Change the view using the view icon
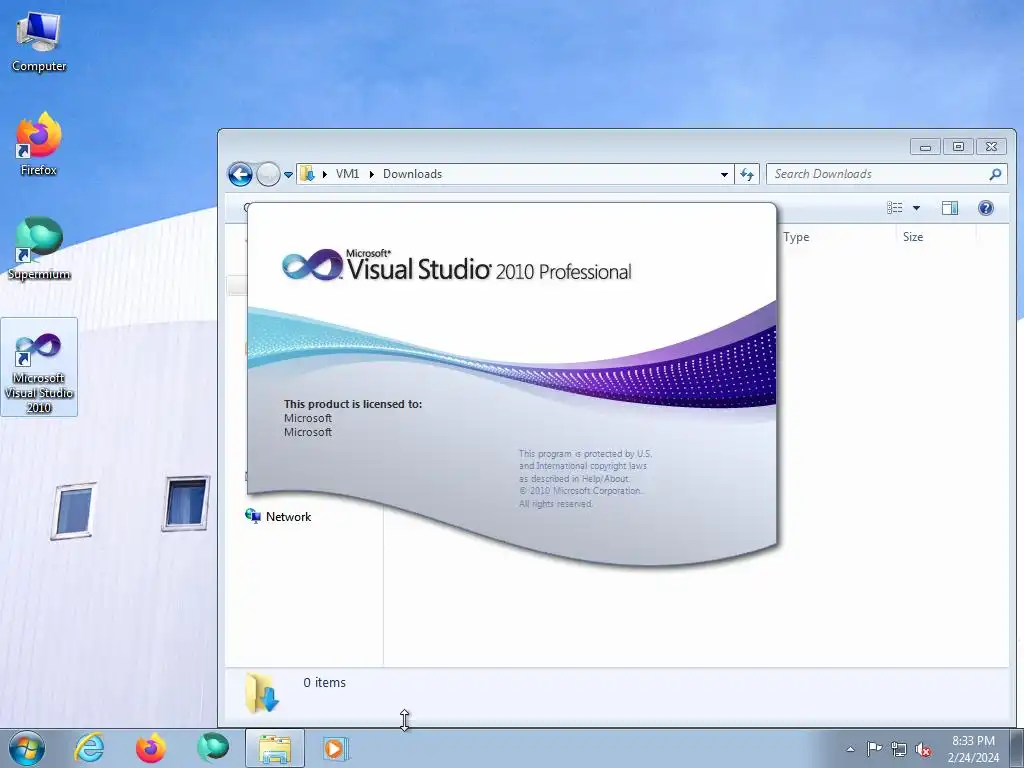Screen dimensions: 1024x768 [x=895, y=208]
